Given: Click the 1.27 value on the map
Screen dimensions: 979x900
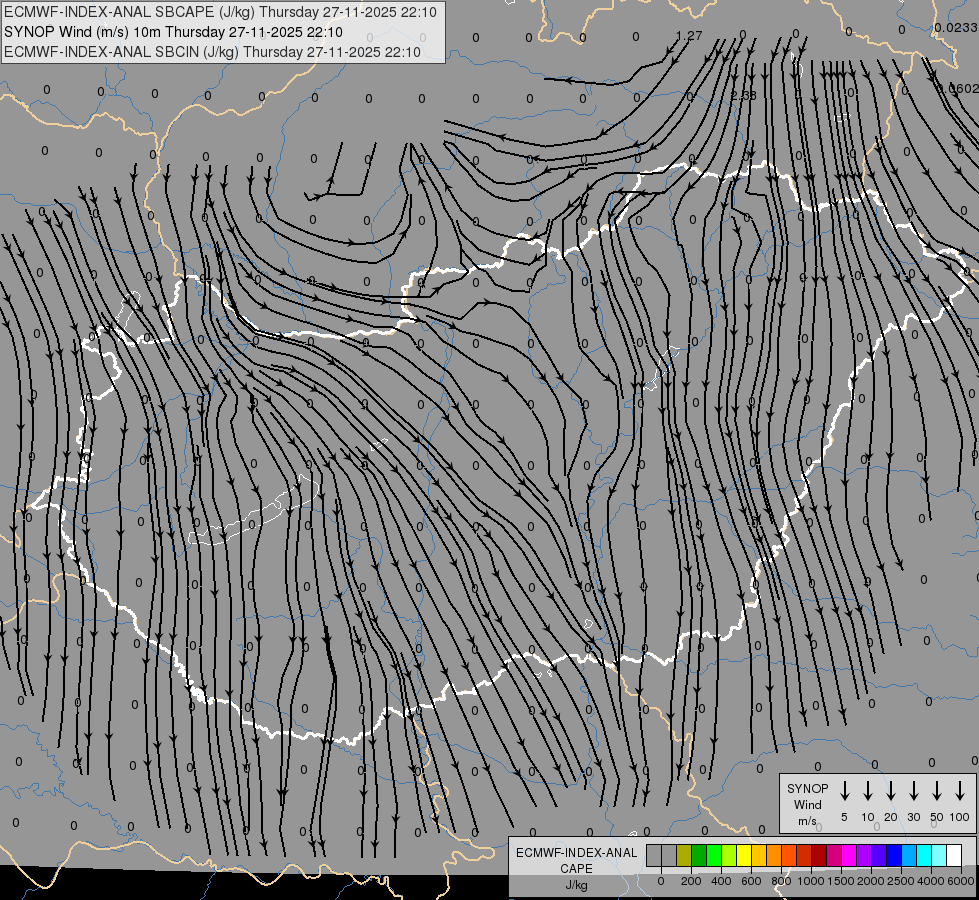Looking at the screenshot, I should click(689, 36).
